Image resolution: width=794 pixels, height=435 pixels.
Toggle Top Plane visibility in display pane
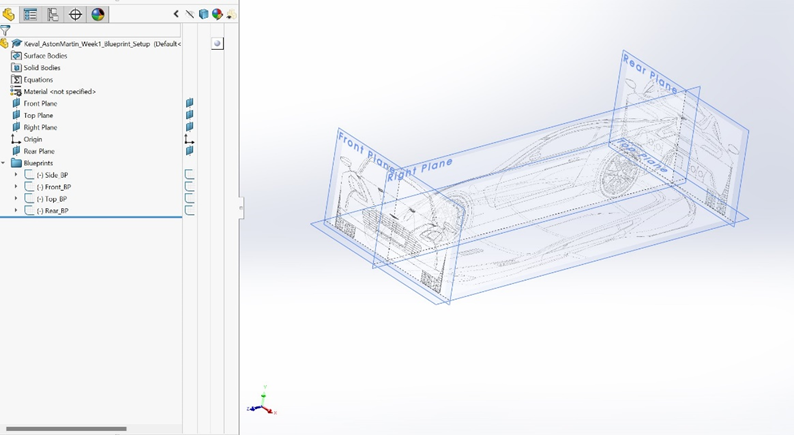point(189,115)
